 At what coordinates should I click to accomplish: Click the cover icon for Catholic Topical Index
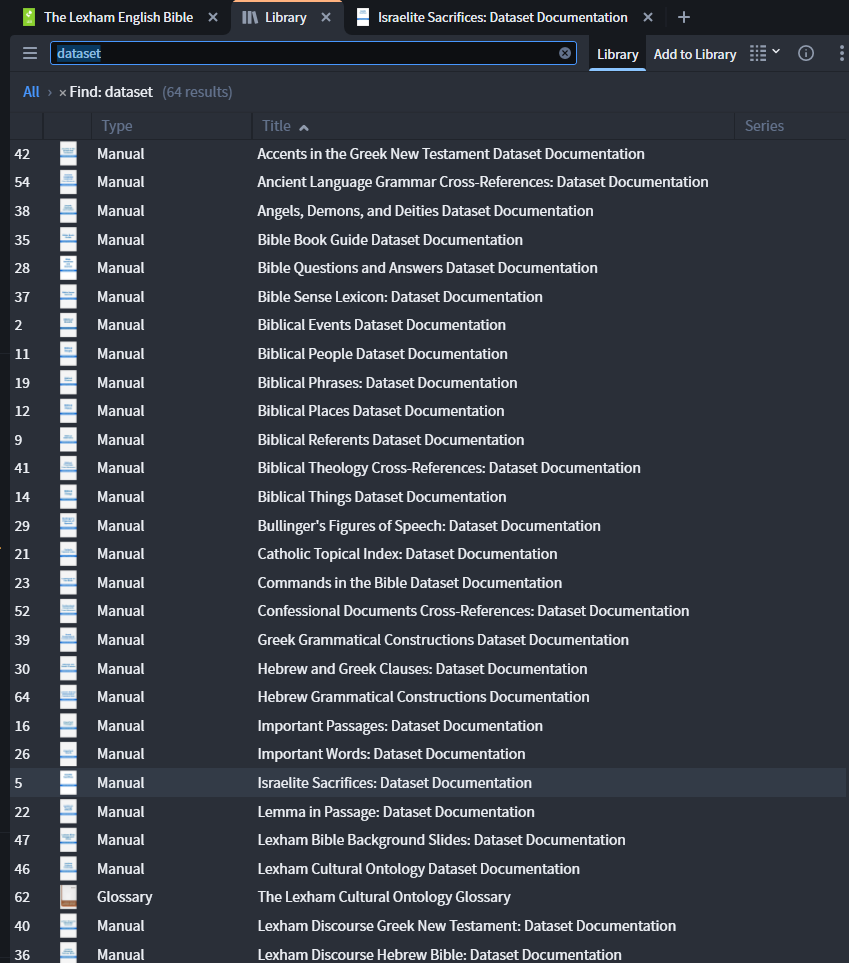pos(68,554)
